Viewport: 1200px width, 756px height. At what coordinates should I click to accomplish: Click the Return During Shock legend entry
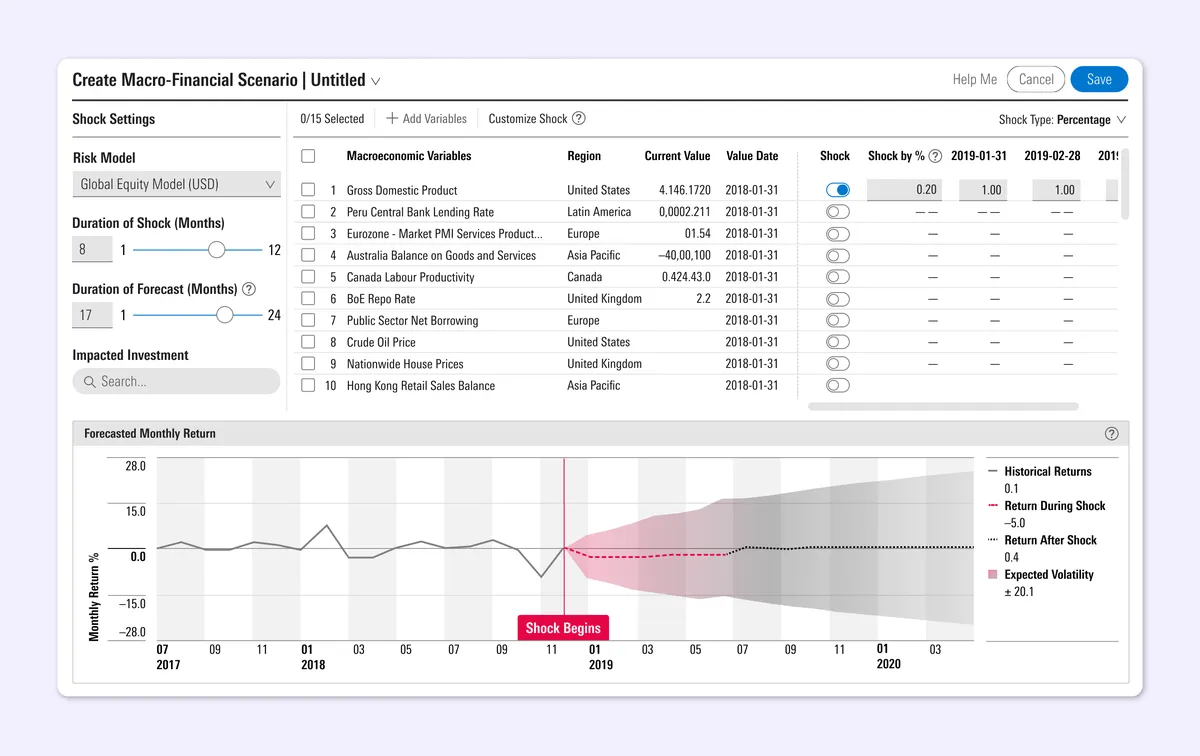[x=1055, y=506]
